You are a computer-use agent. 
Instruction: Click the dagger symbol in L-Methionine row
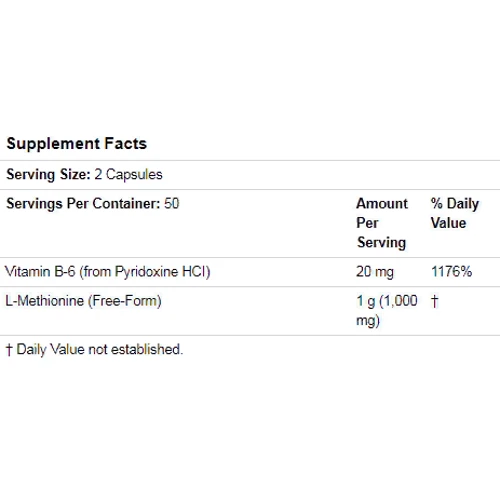434,301
